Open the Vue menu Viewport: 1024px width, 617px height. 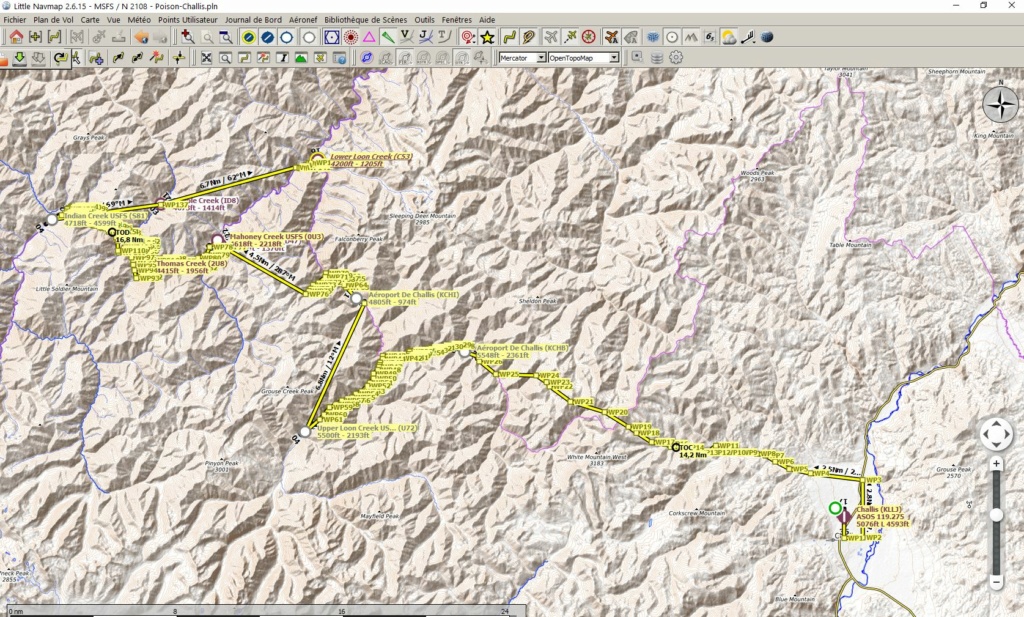tap(114, 20)
